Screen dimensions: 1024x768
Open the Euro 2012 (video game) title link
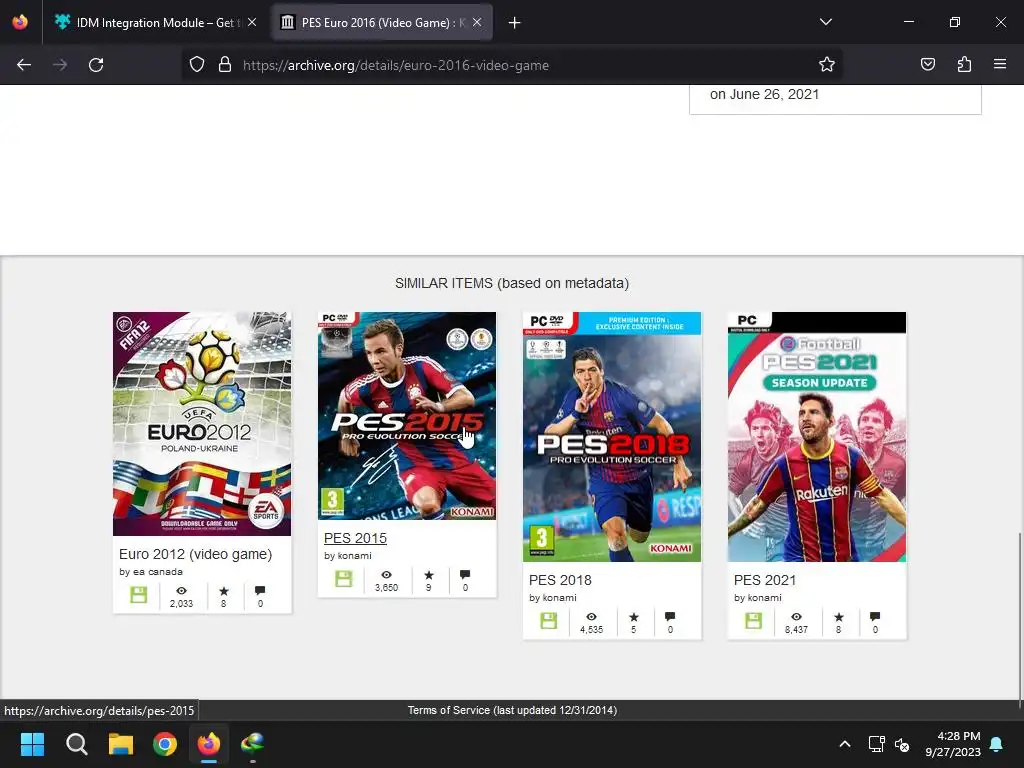tap(195, 554)
